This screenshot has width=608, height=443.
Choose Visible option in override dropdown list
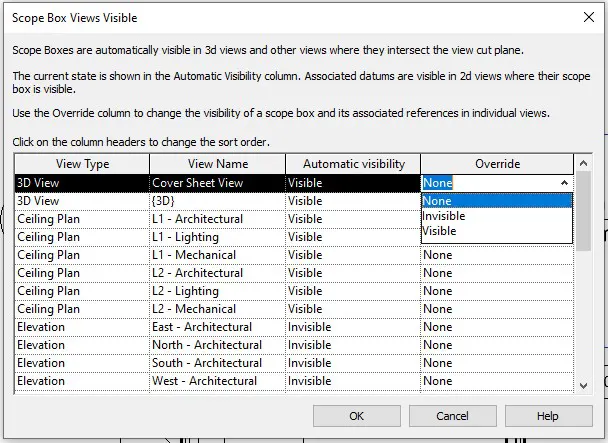[x=440, y=231]
